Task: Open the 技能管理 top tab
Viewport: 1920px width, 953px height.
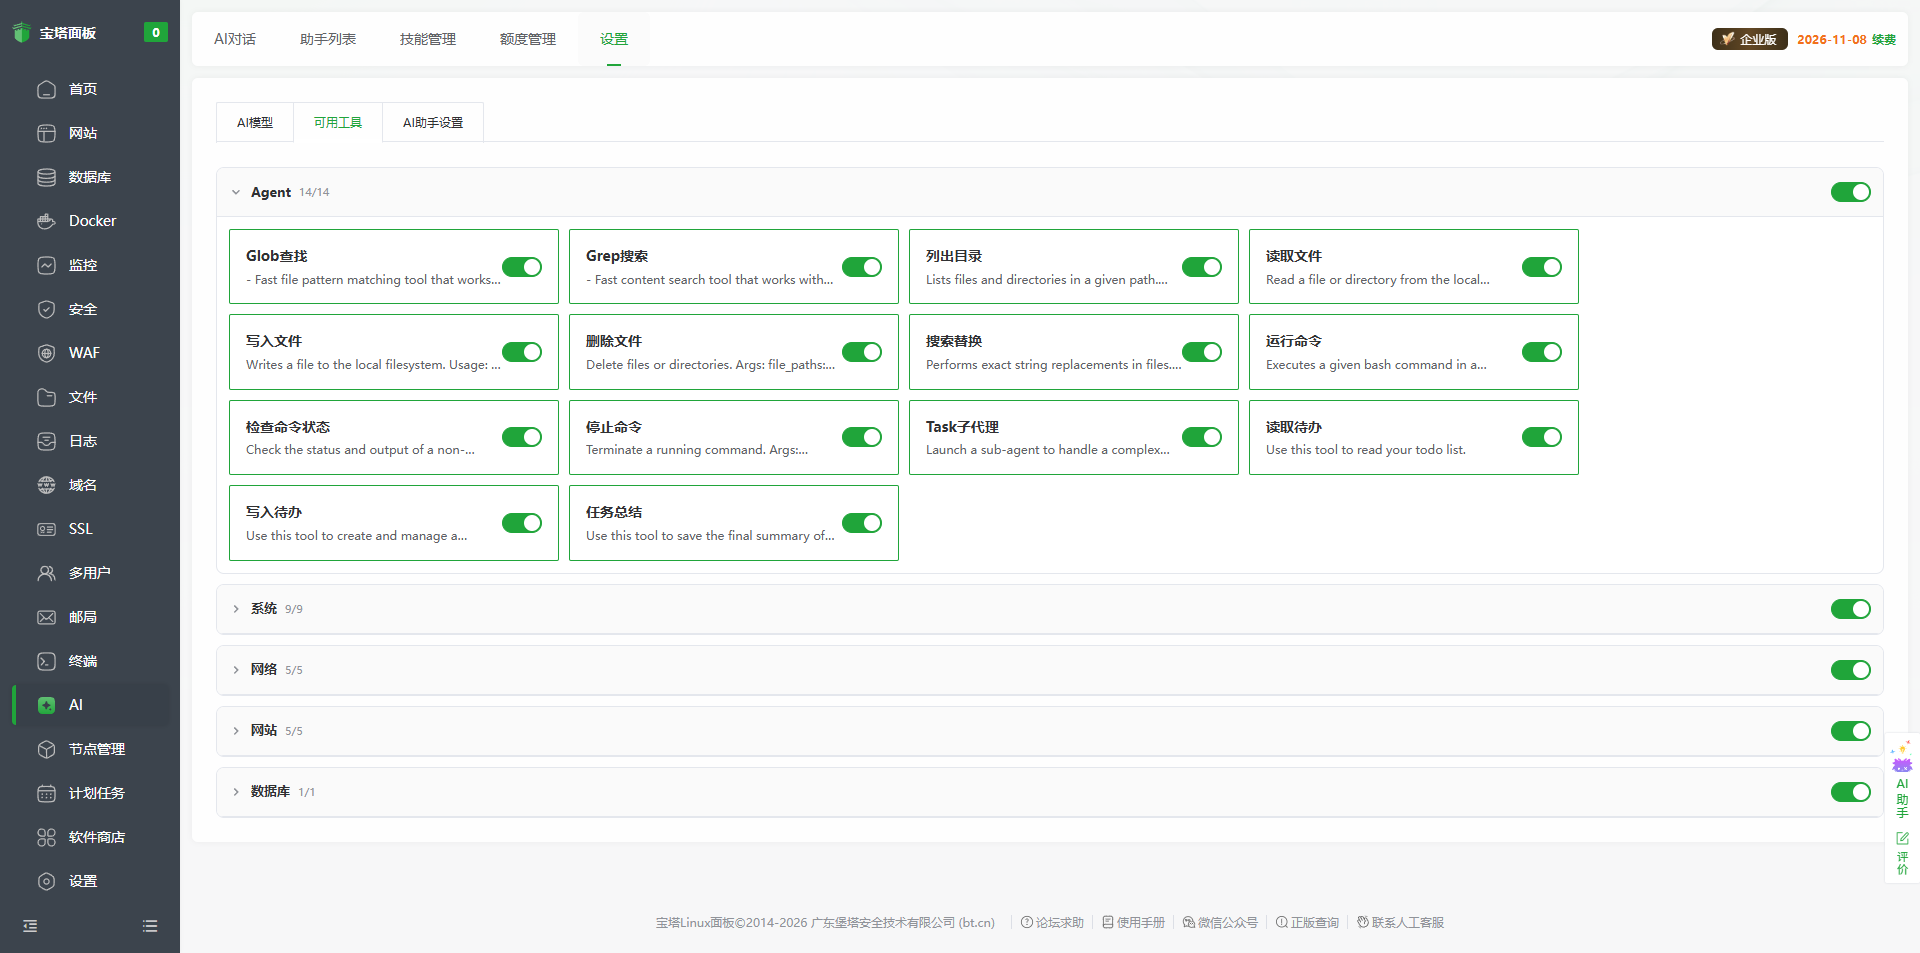Action: [427, 39]
